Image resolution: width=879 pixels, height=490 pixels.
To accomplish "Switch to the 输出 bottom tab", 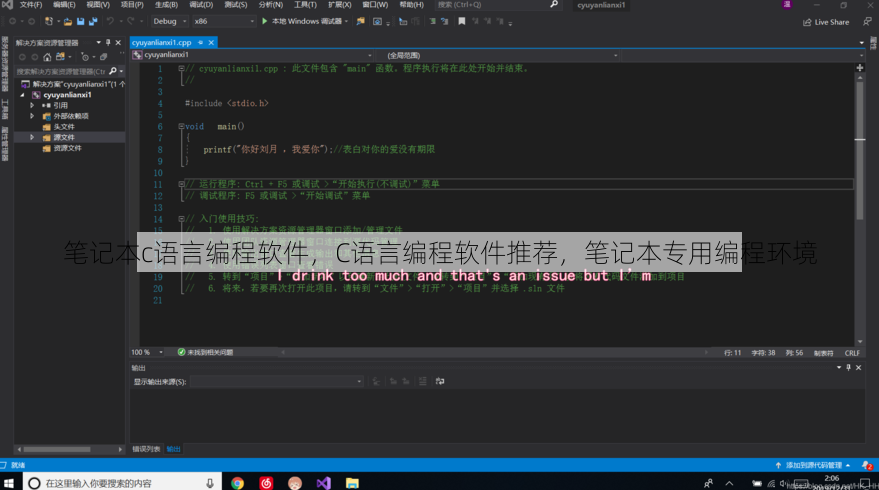I will pos(174,449).
